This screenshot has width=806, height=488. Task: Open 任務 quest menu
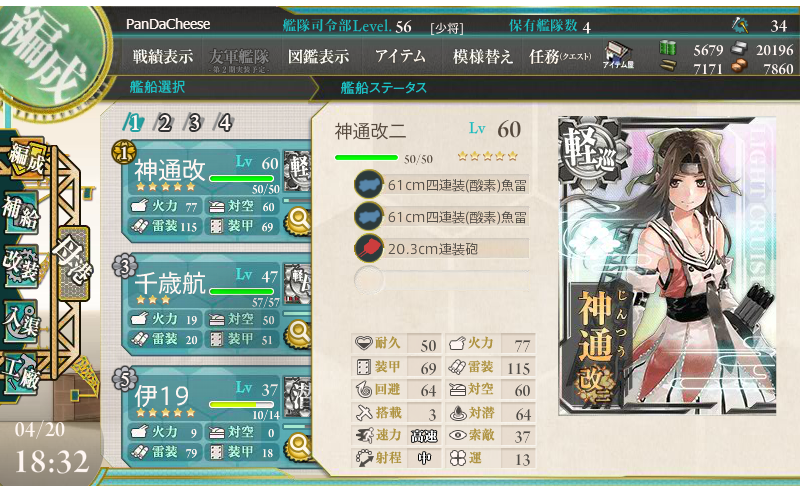pos(560,57)
